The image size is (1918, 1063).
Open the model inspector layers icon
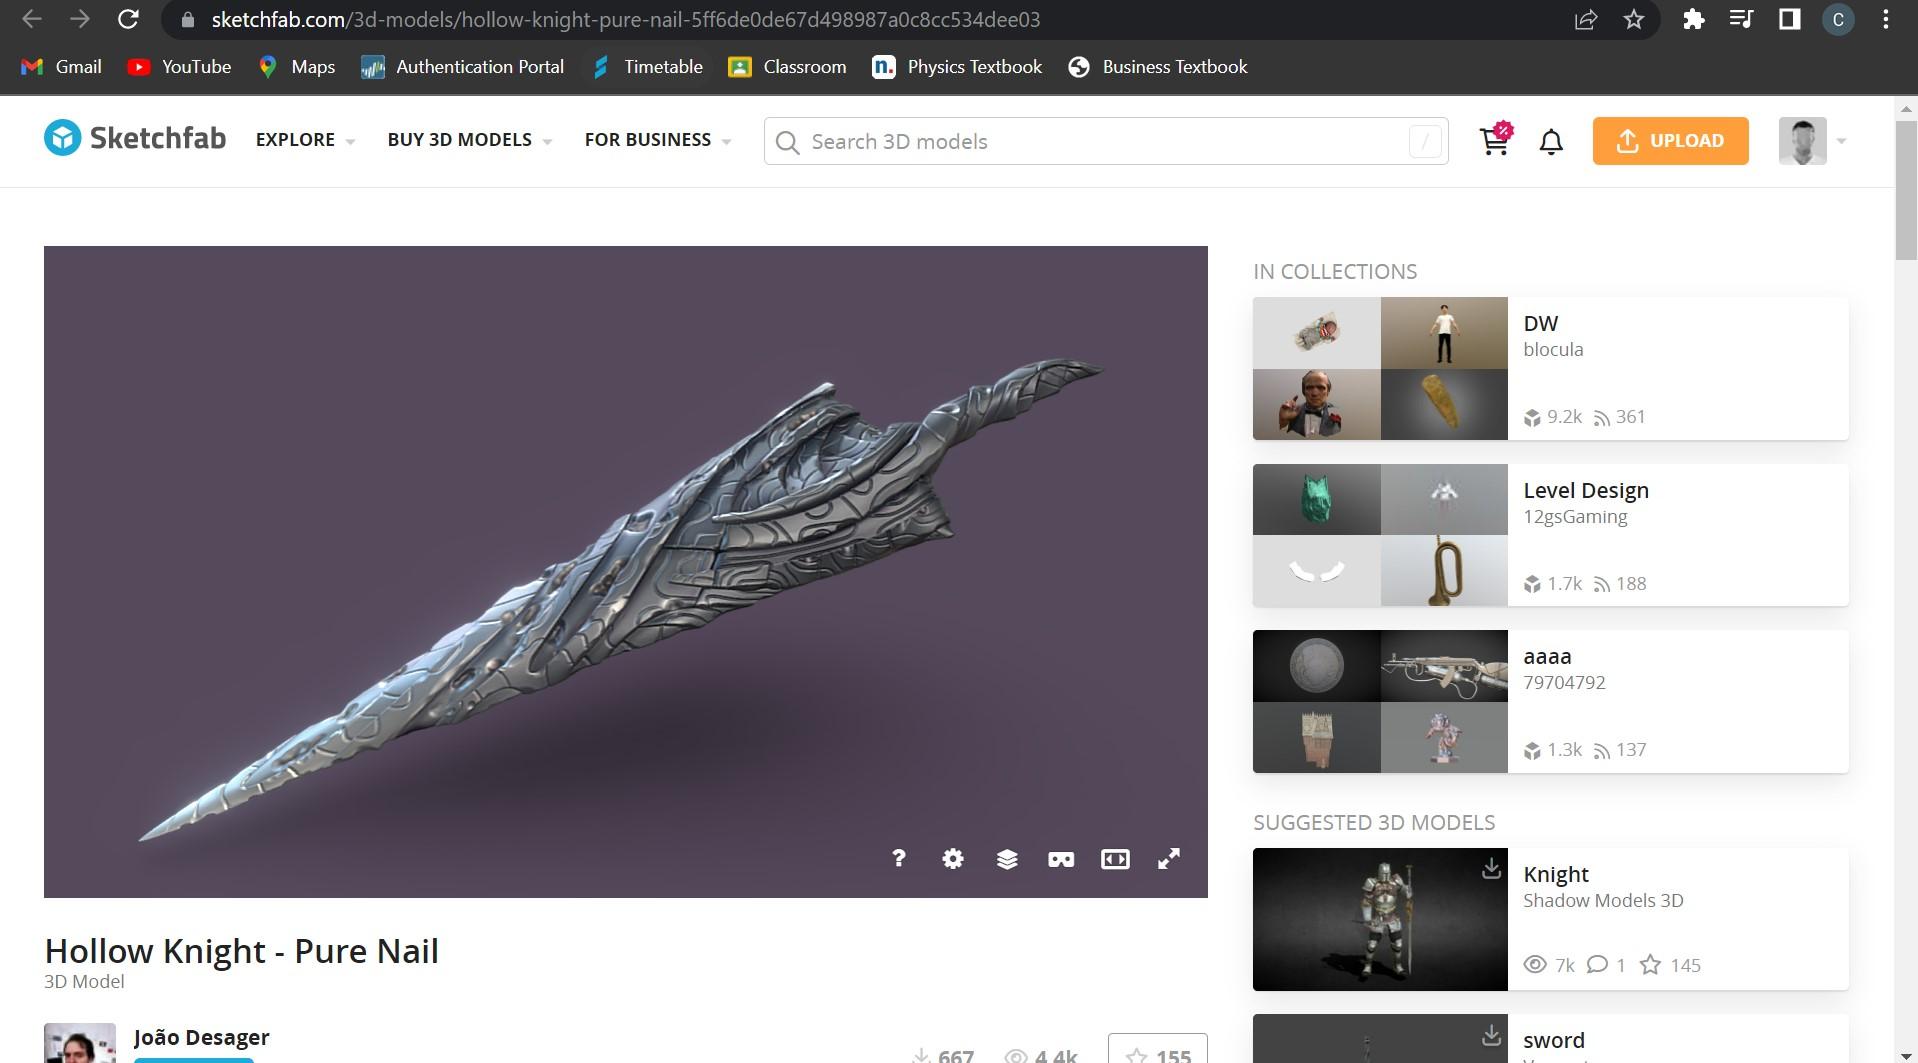[x=1006, y=858]
